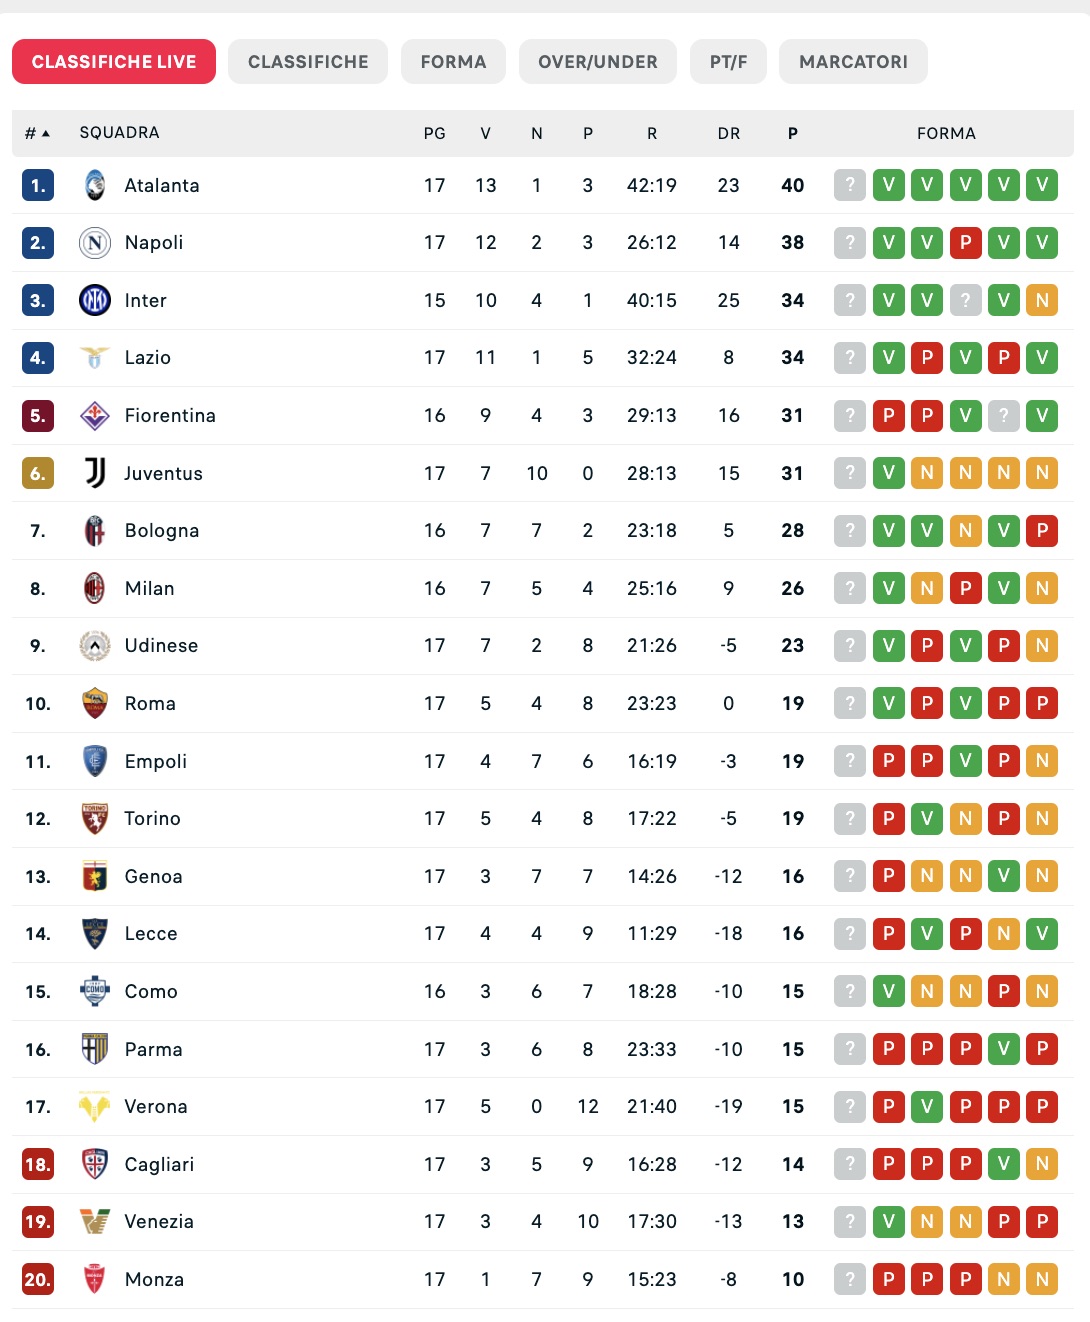Viewport: 1090px width, 1322px height.
Task: Click Monza's upcoming match question mark badge
Action: [850, 1279]
